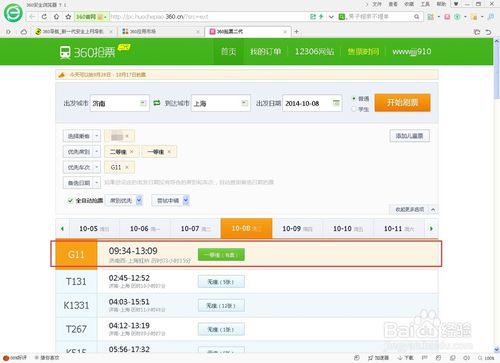Open the 售票时间 navigation item
This screenshot has width=500, height=363.
coord(363,51)
